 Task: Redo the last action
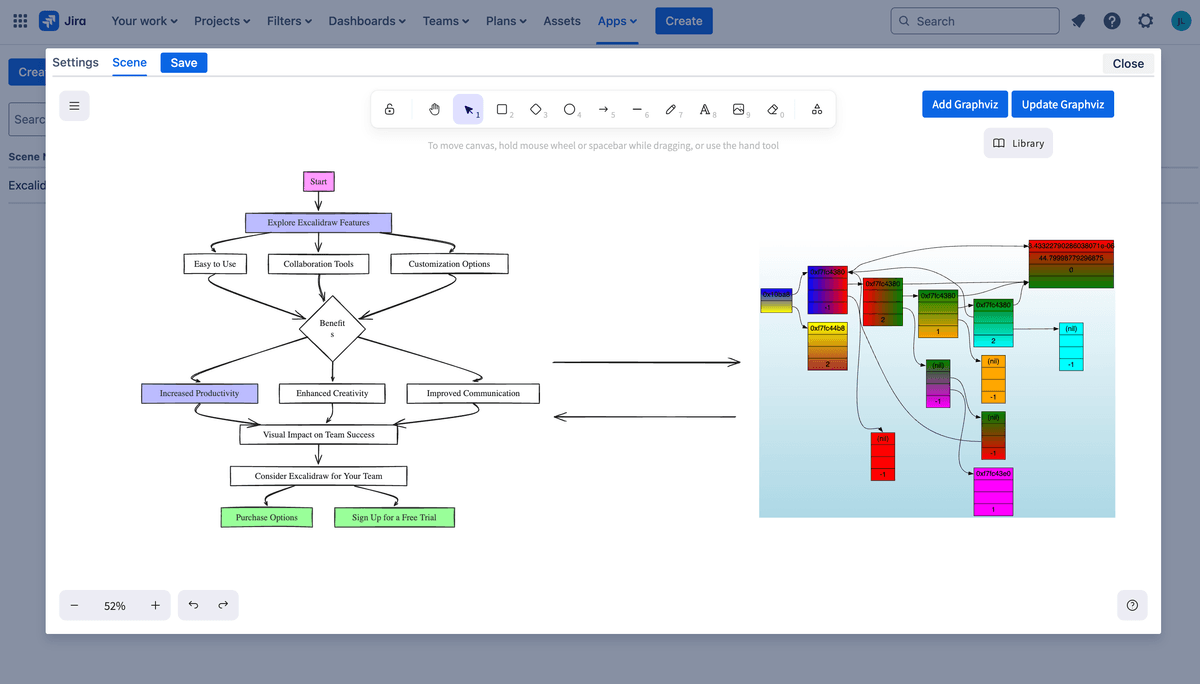point(223,605)
